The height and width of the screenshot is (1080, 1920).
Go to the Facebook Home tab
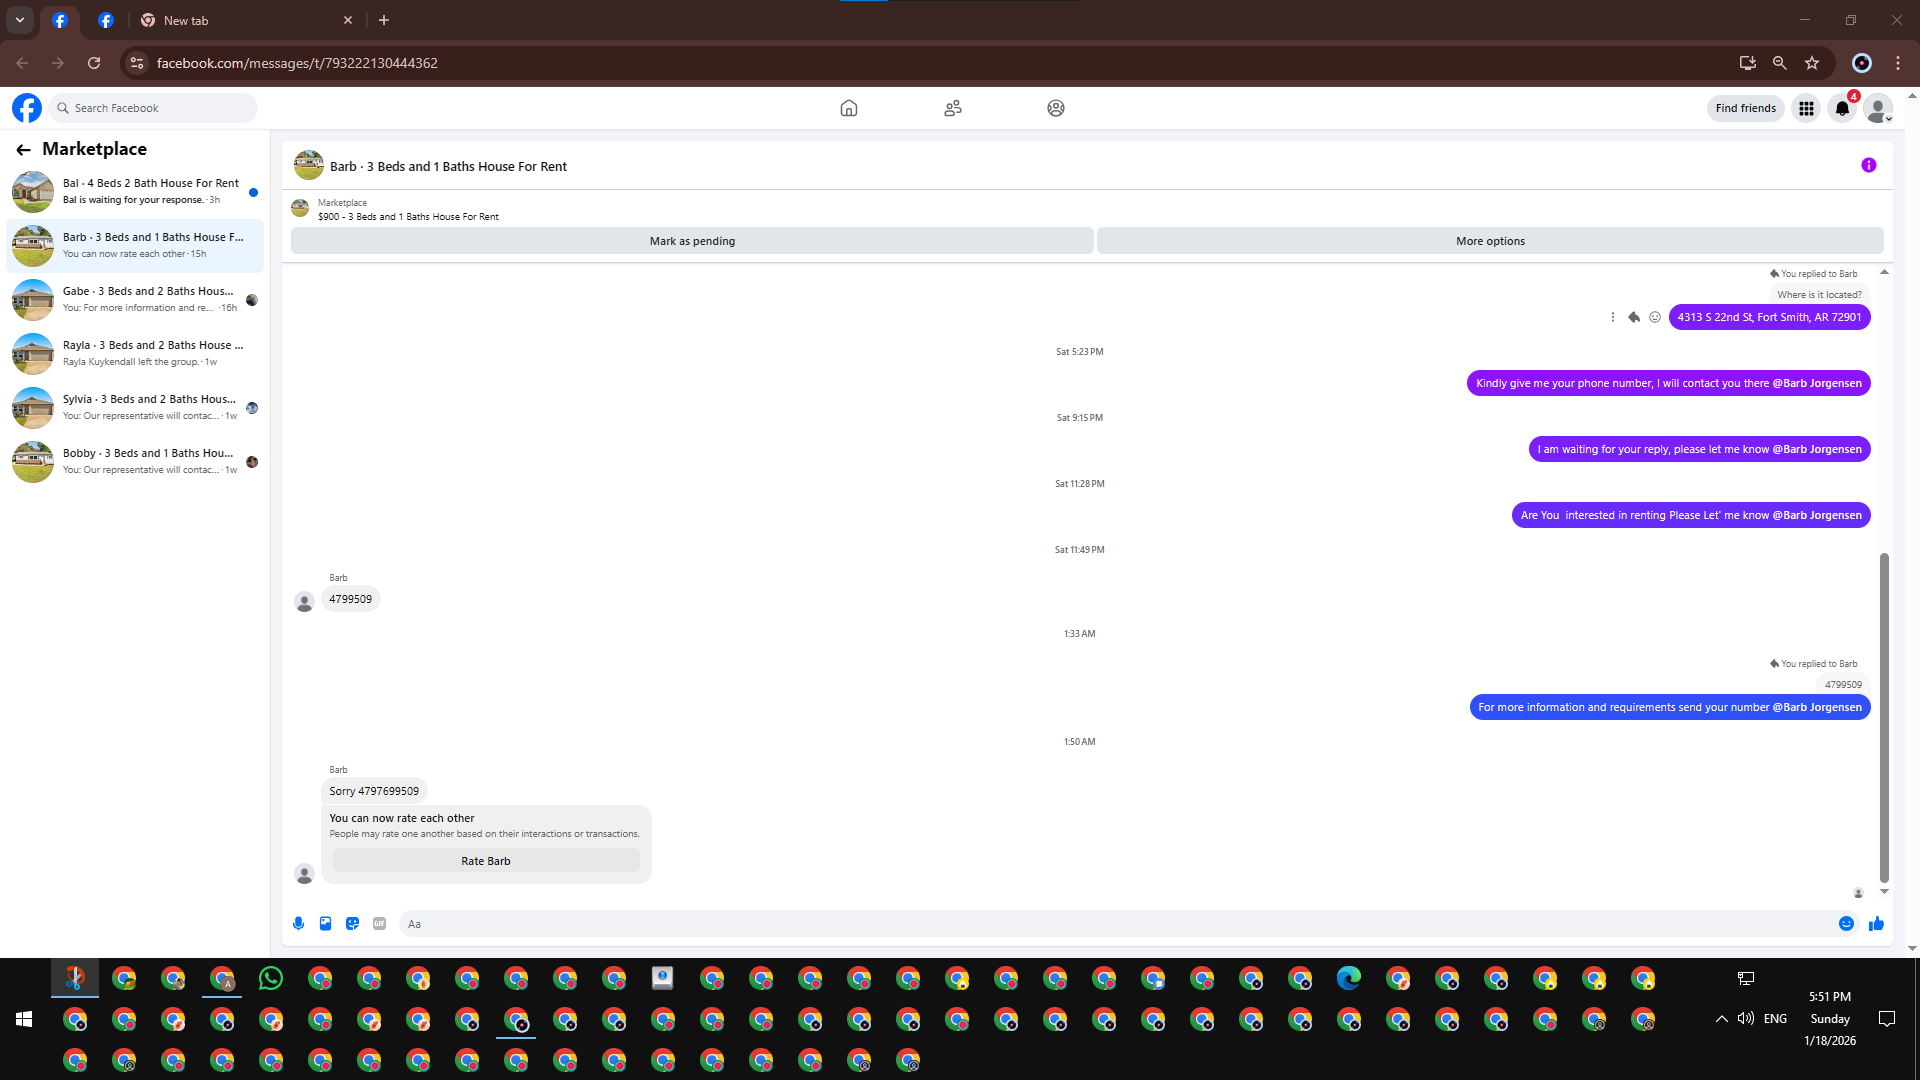click(849, 108)
